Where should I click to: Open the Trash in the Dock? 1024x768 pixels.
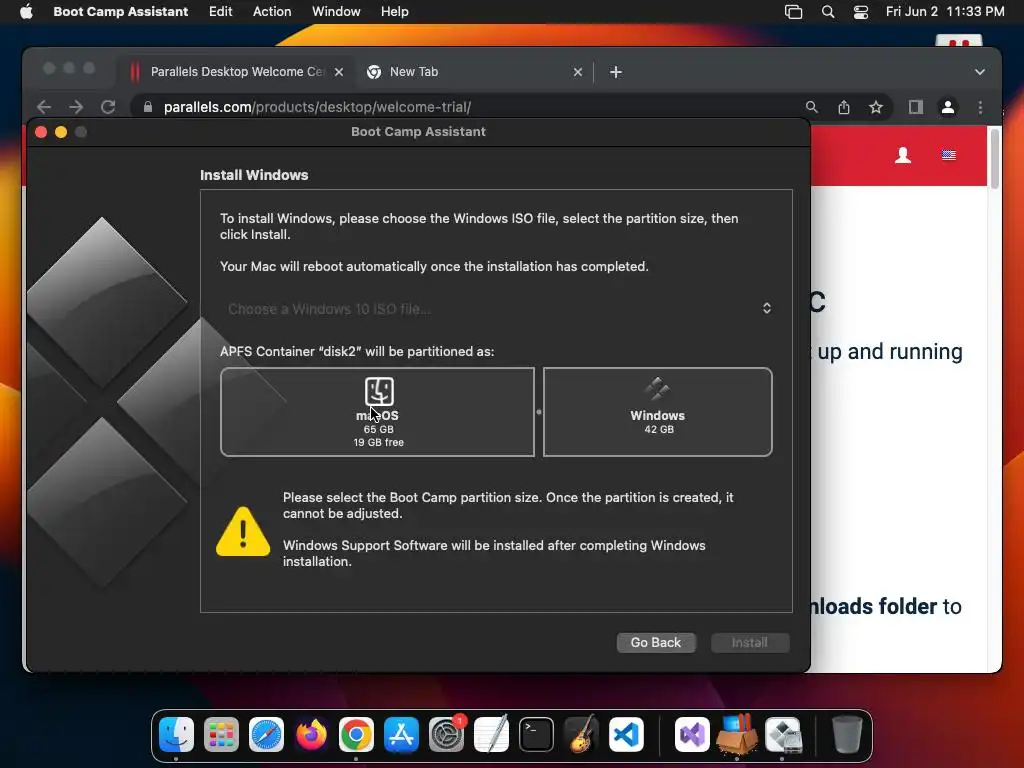(x=847, y=735)
